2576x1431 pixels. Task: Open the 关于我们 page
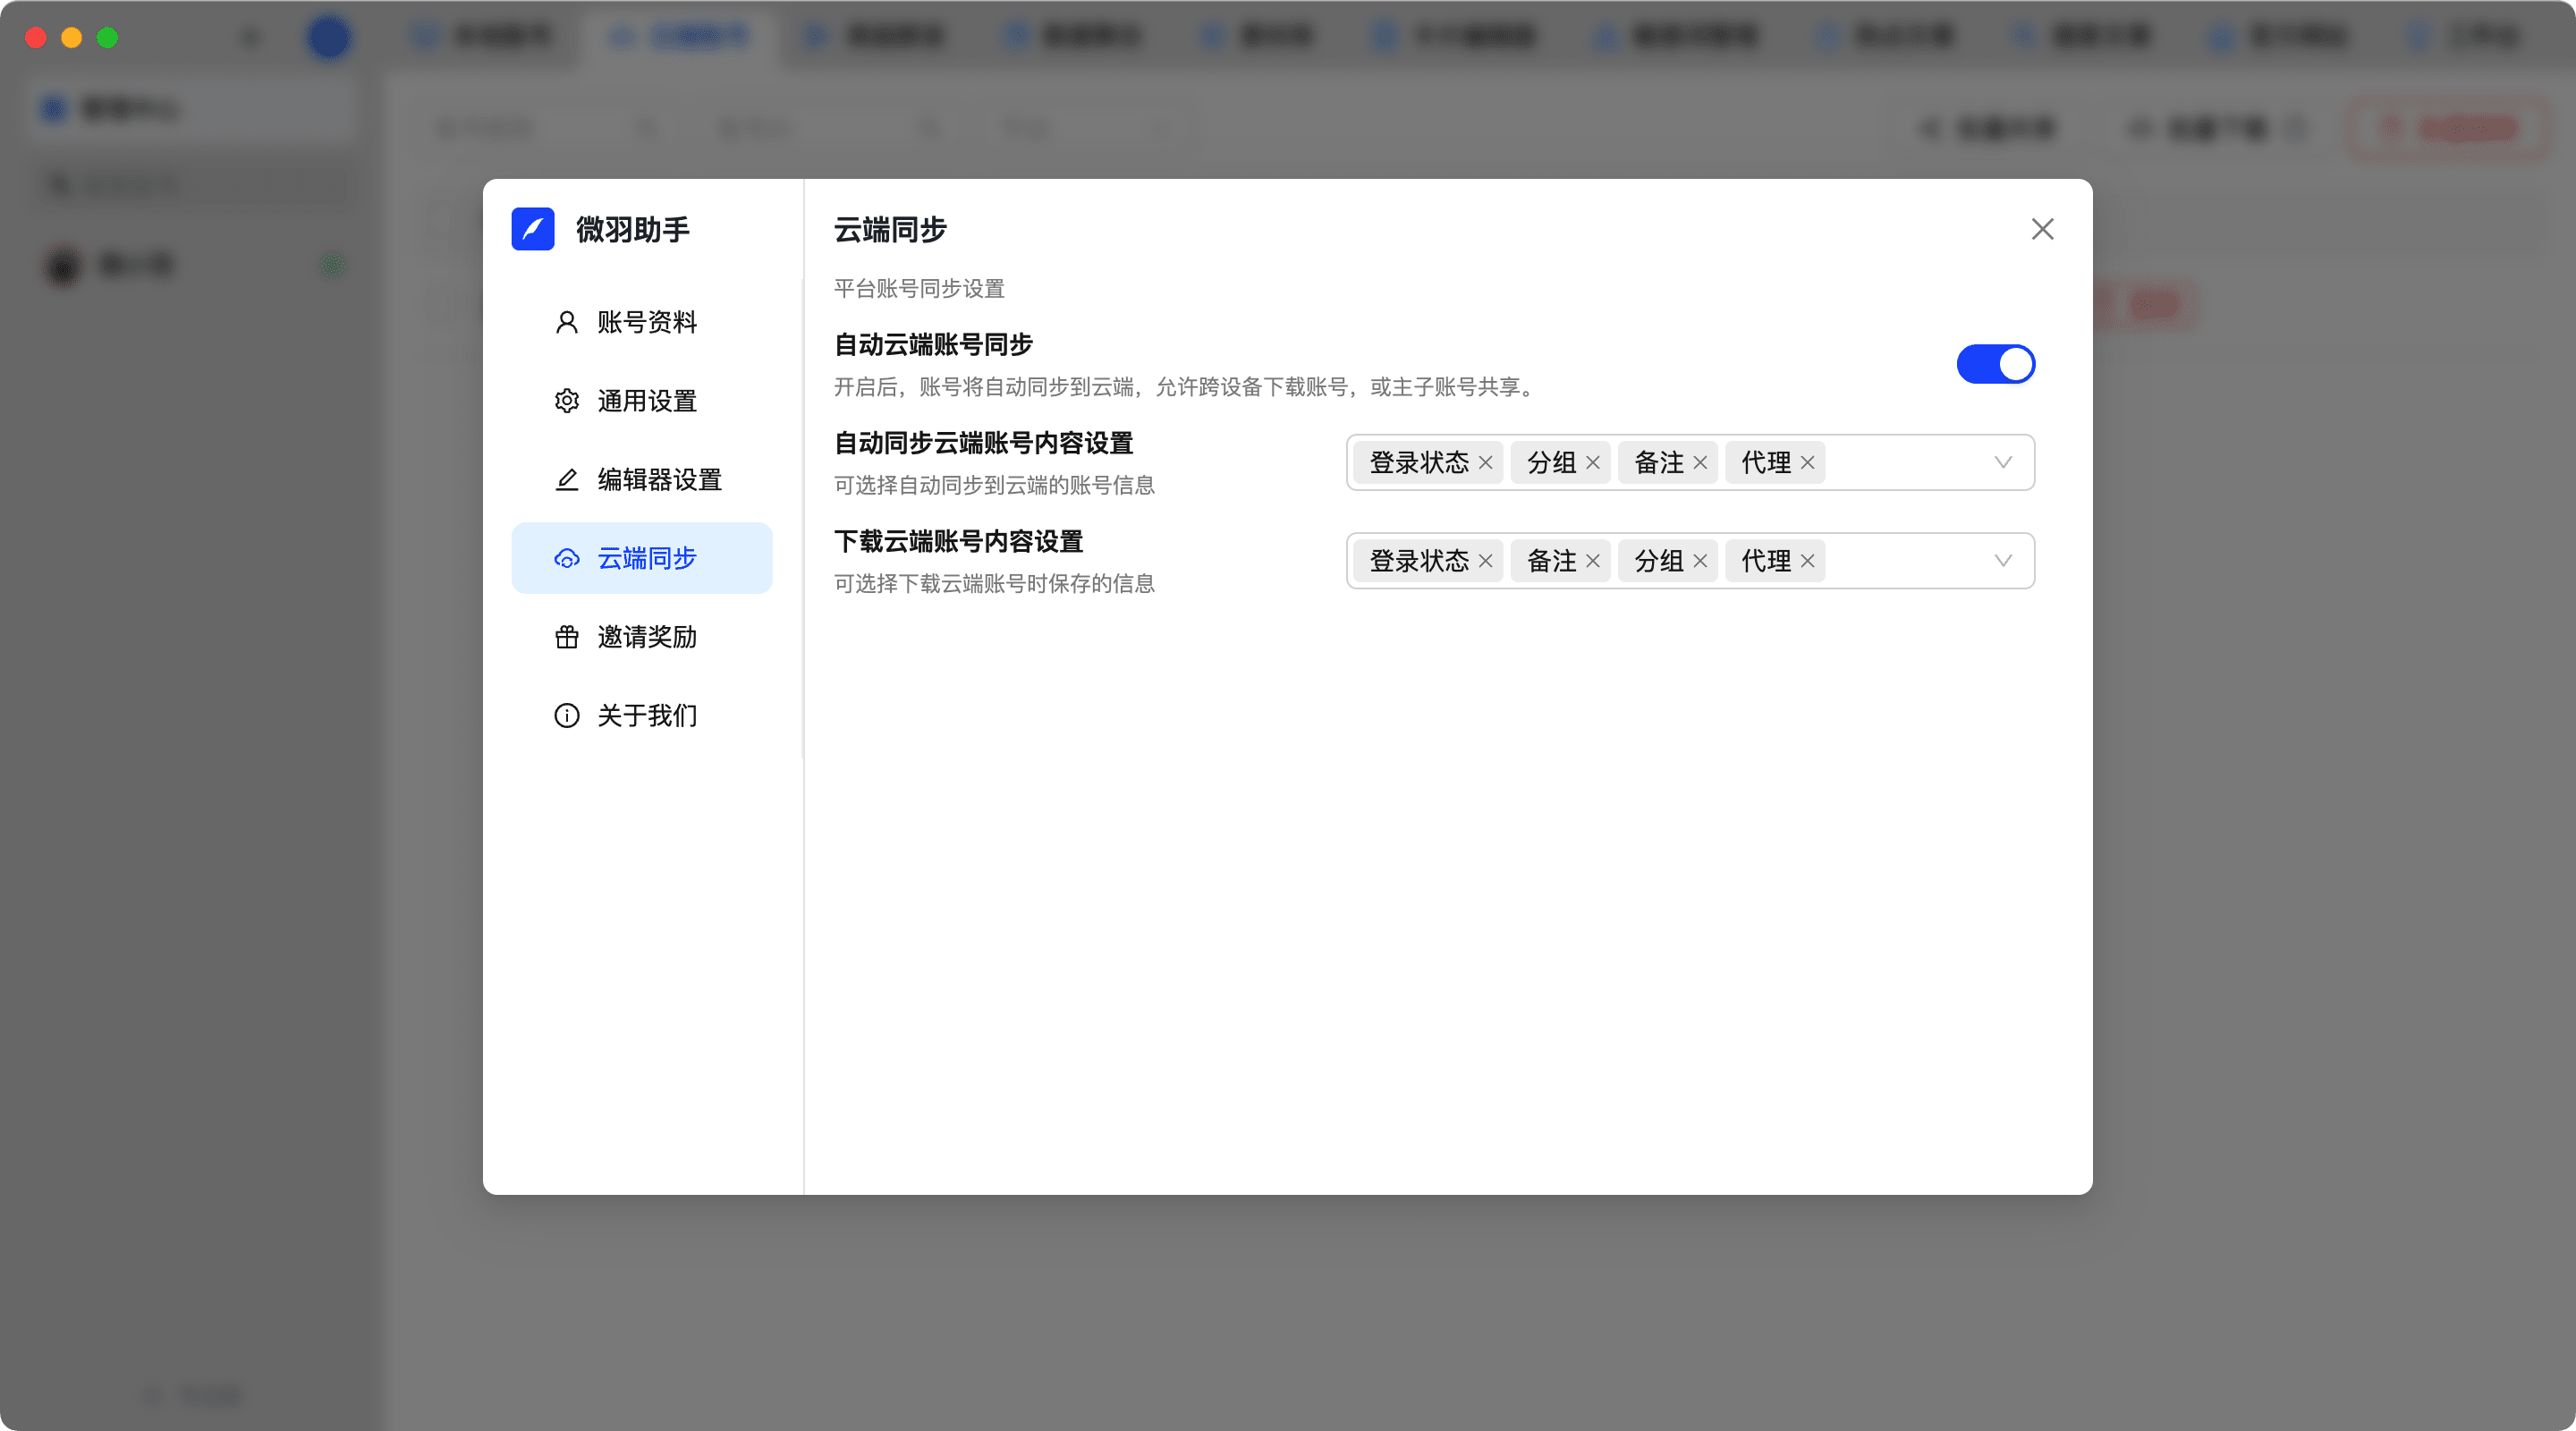pyautogui.click(x=646, y=716)
